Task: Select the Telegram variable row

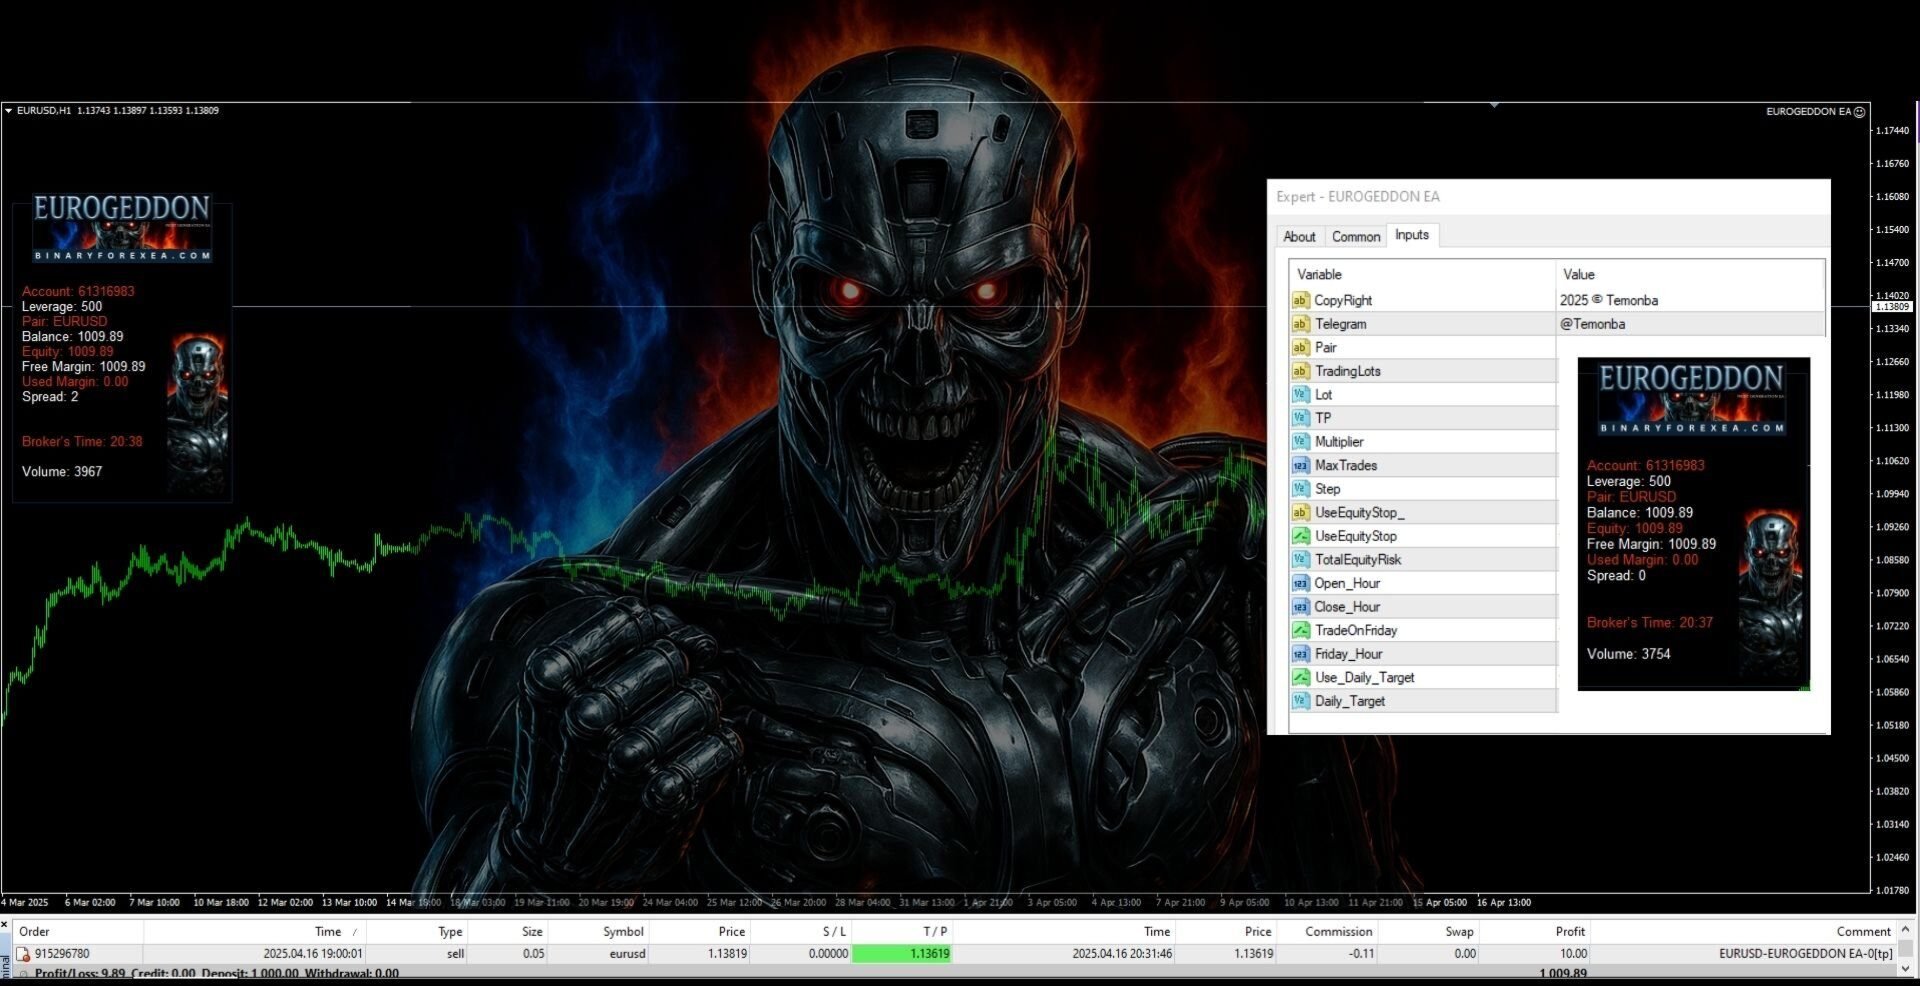Action: point(1558,324)
